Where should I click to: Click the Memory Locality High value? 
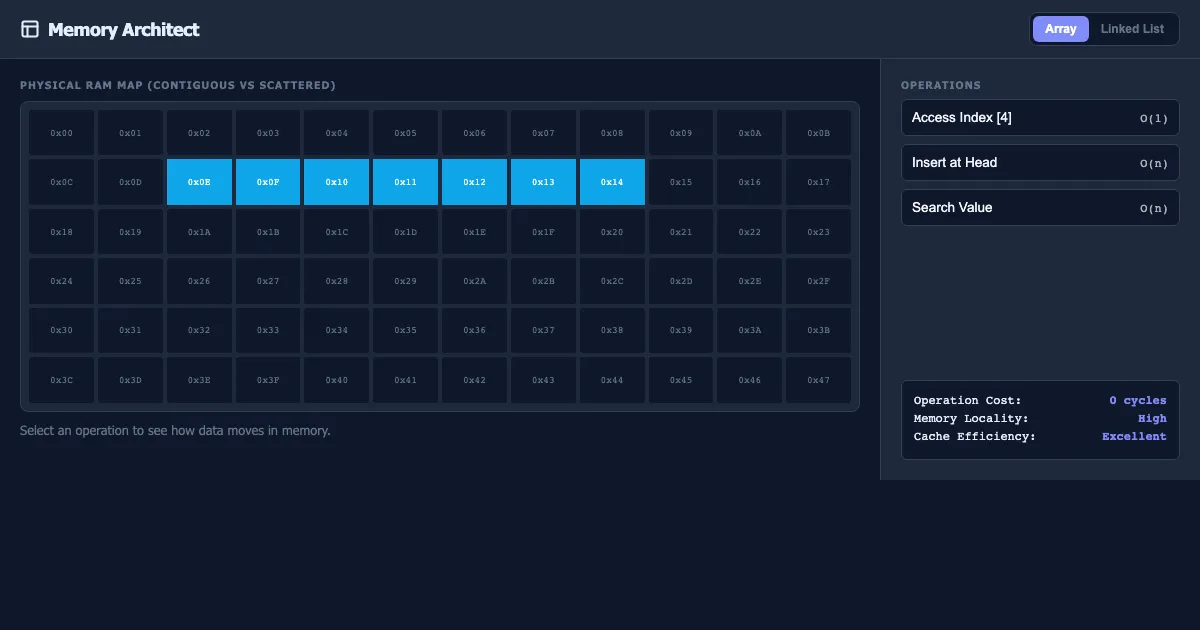click(1152, 419)
